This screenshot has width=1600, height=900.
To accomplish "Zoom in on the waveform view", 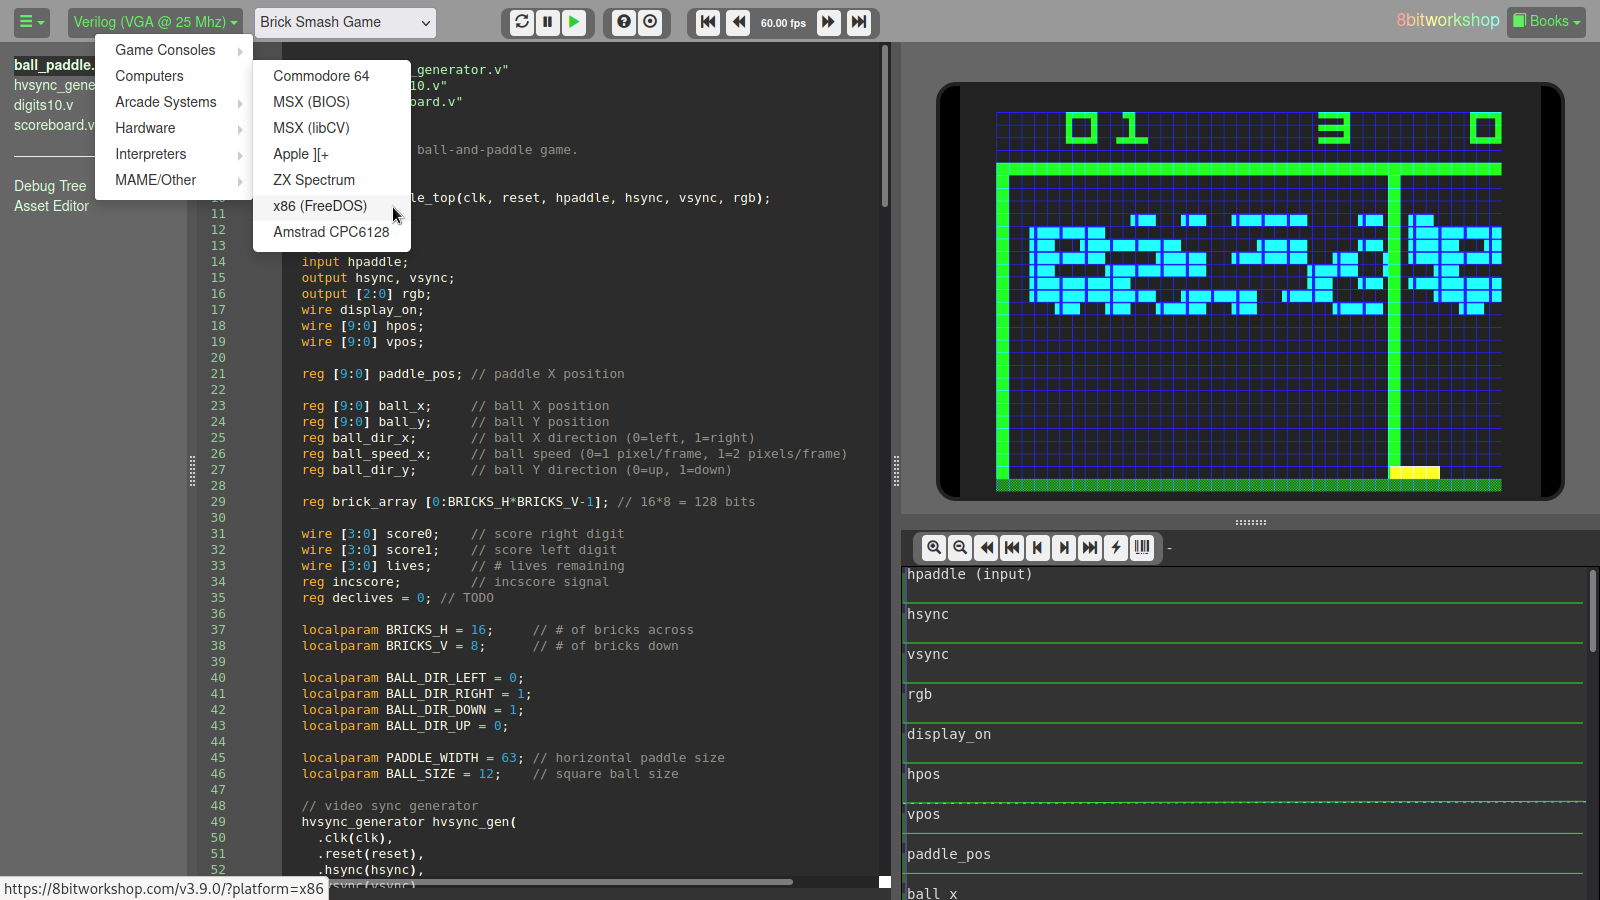I will point(934,548).
